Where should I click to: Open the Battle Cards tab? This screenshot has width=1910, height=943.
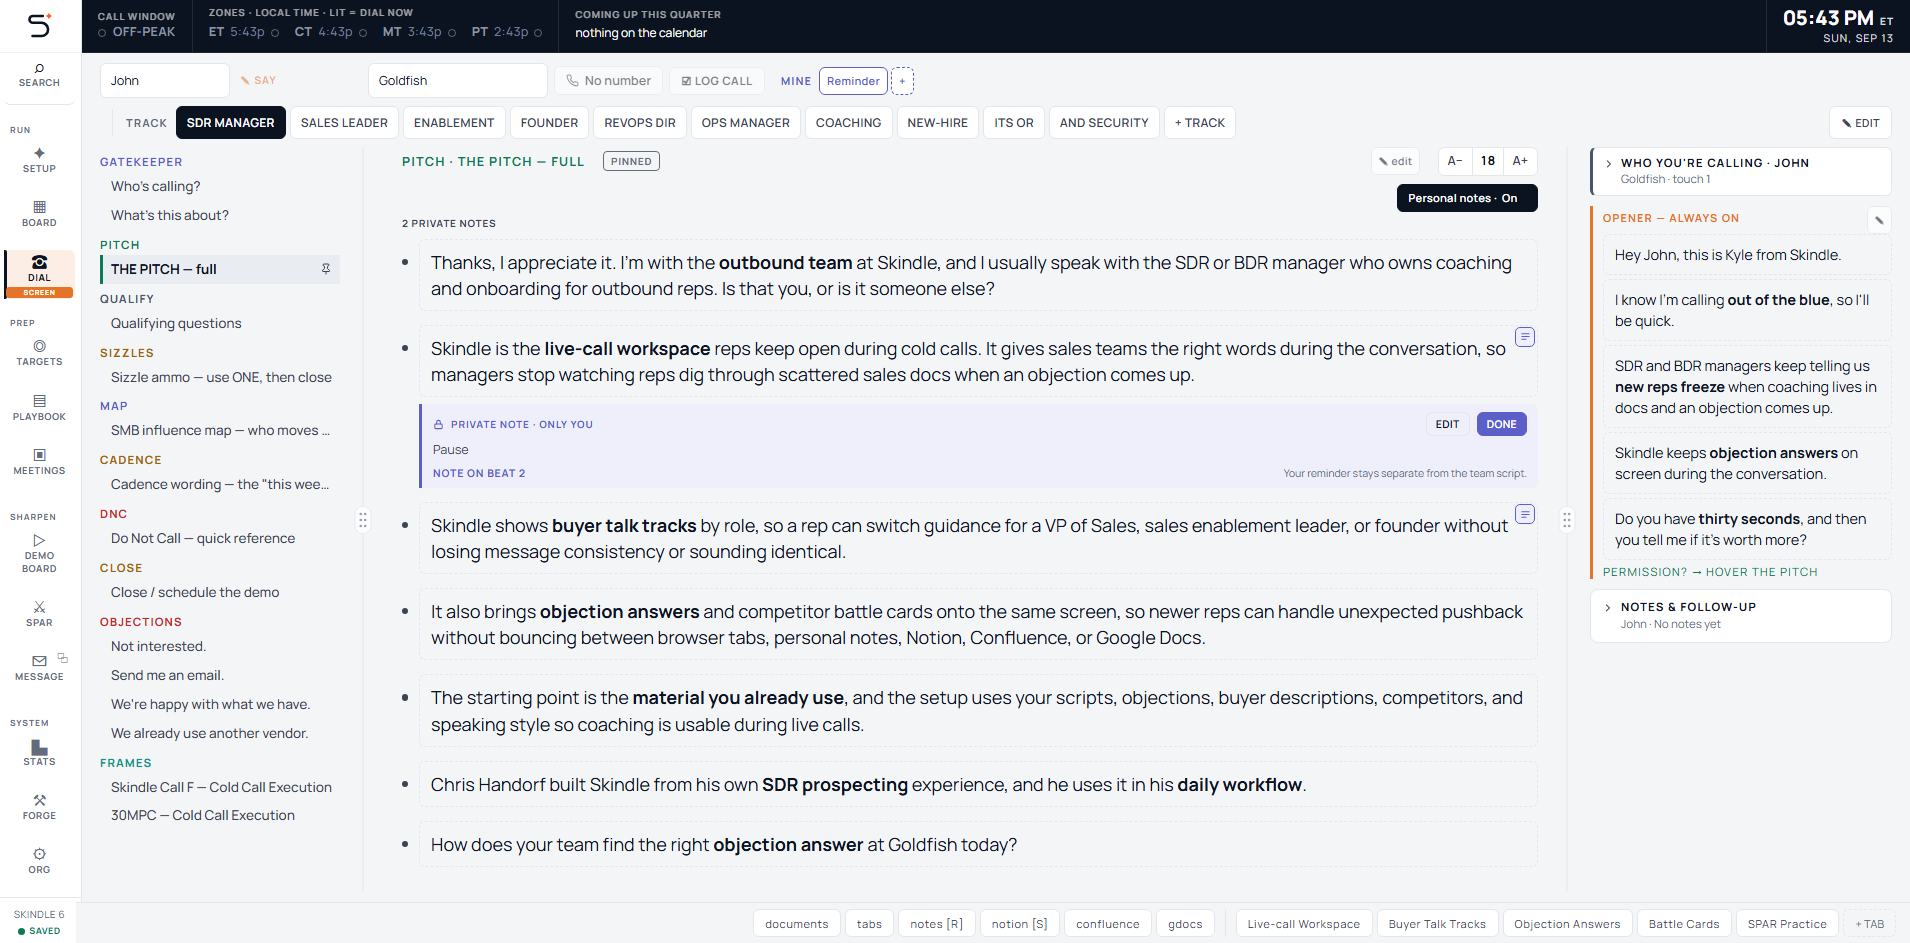point(1684,924)
